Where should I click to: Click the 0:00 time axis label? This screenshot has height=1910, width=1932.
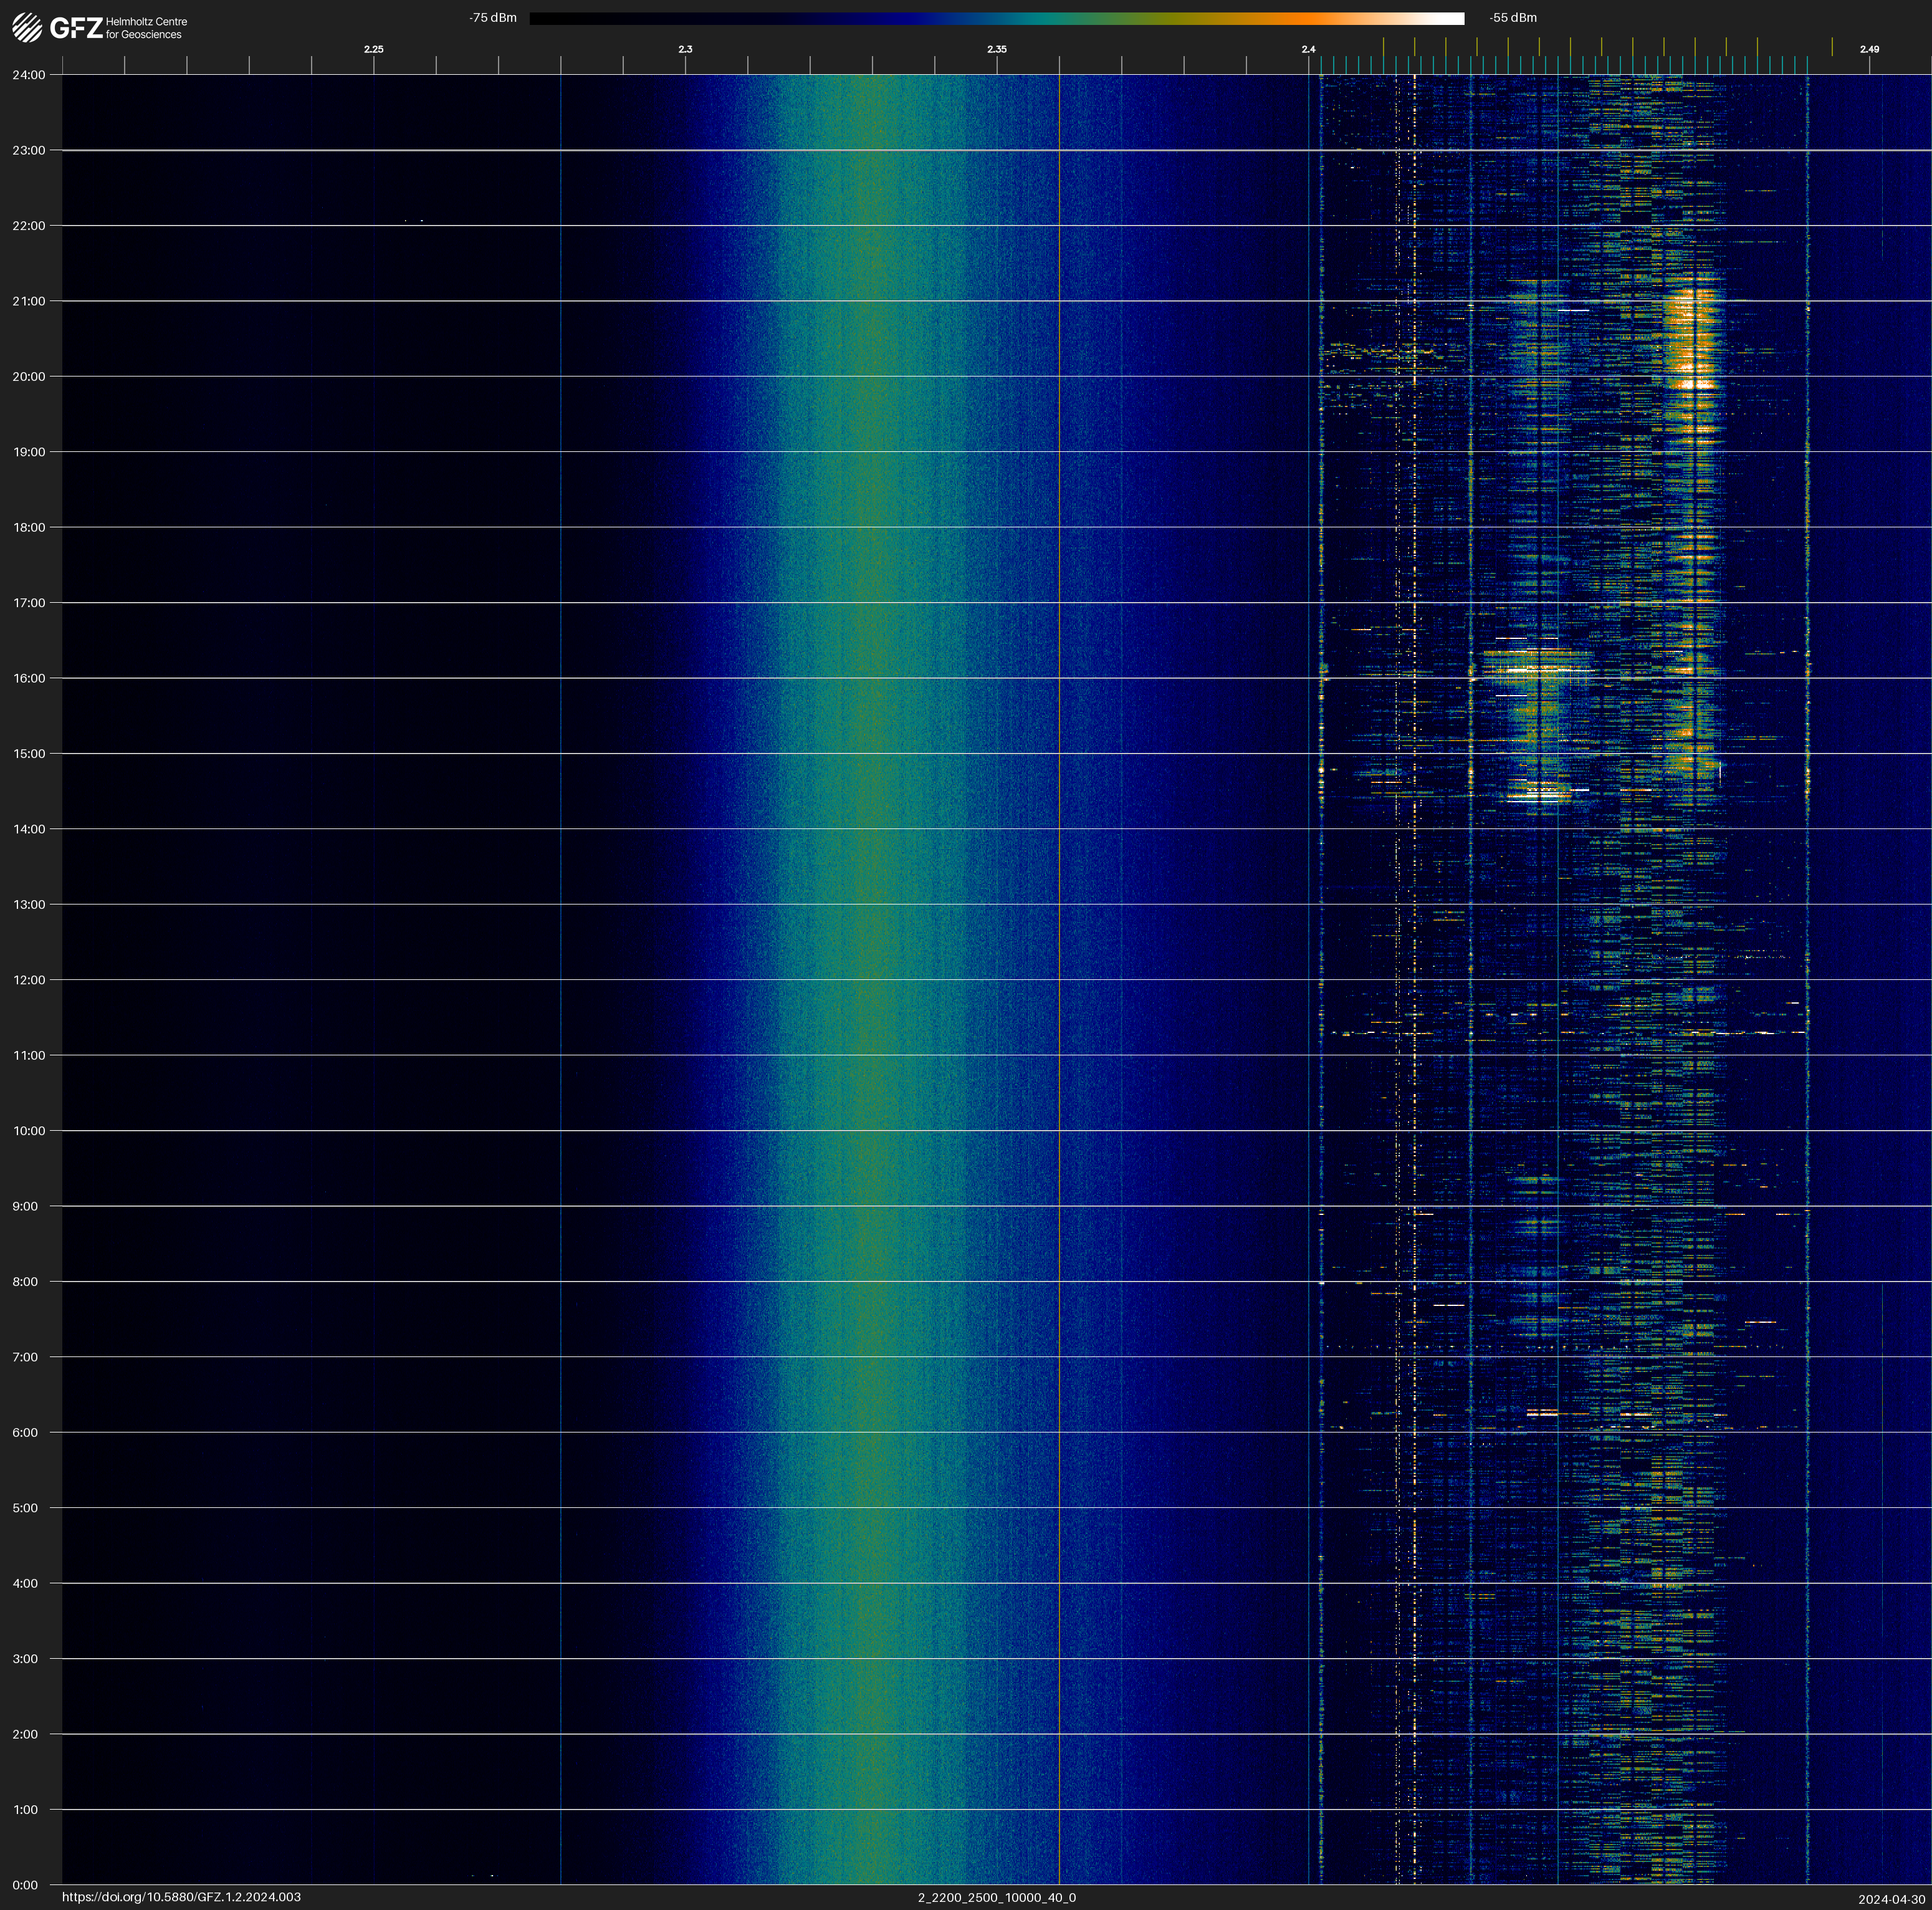(25, 1885)
